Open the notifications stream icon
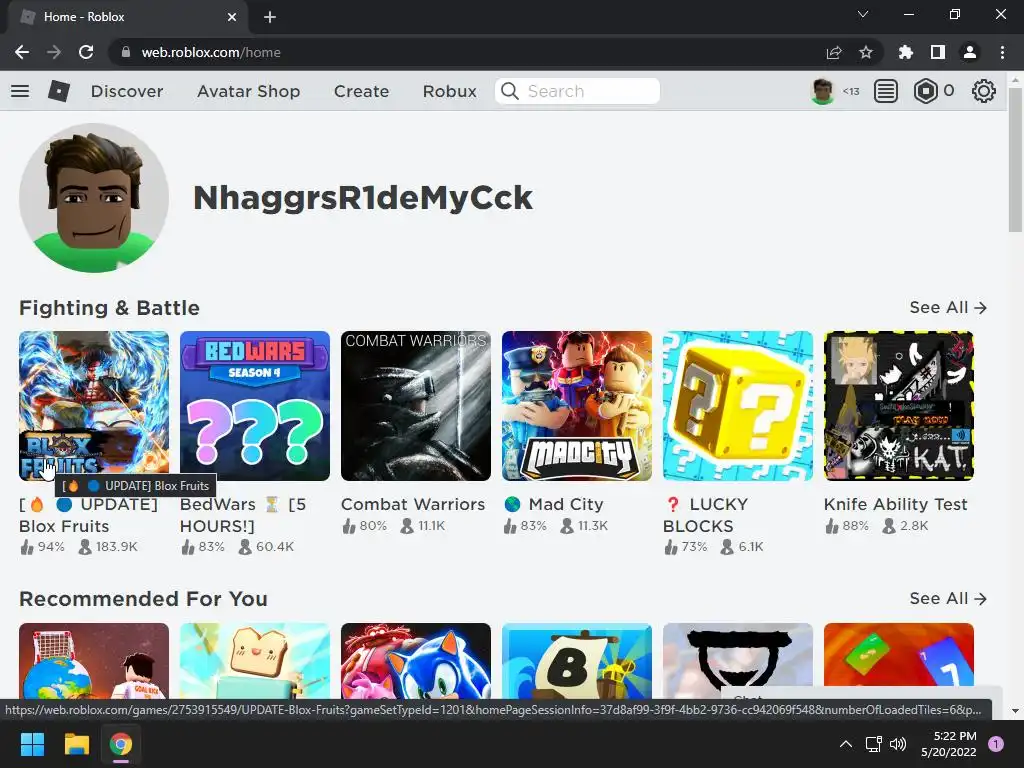The image size is (1024, 768). (x=886, y=91)
